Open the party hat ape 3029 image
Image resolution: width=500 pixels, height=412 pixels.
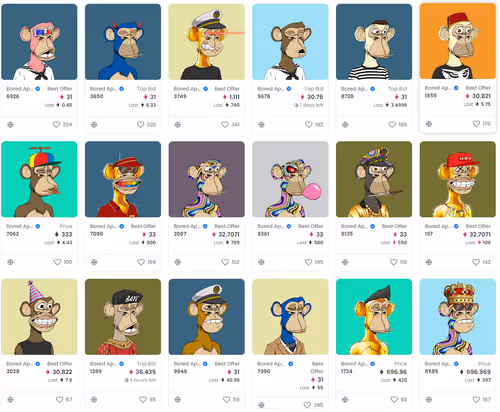[x=39, y=317]
